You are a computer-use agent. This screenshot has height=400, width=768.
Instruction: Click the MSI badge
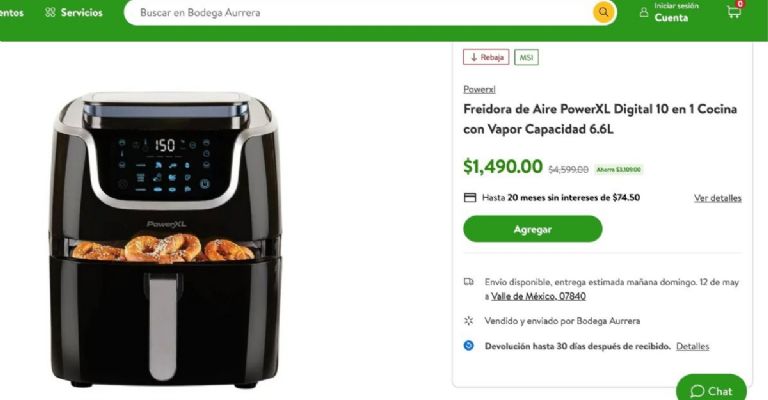pyautogui.click(x=527, y=57)
